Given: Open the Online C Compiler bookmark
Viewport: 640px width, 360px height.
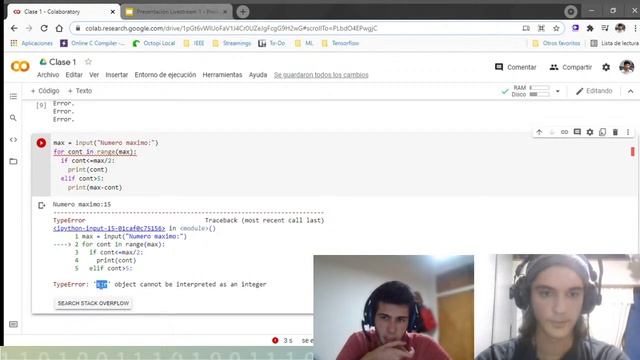Looking at the screenshot, I should [x=93, y=43].
